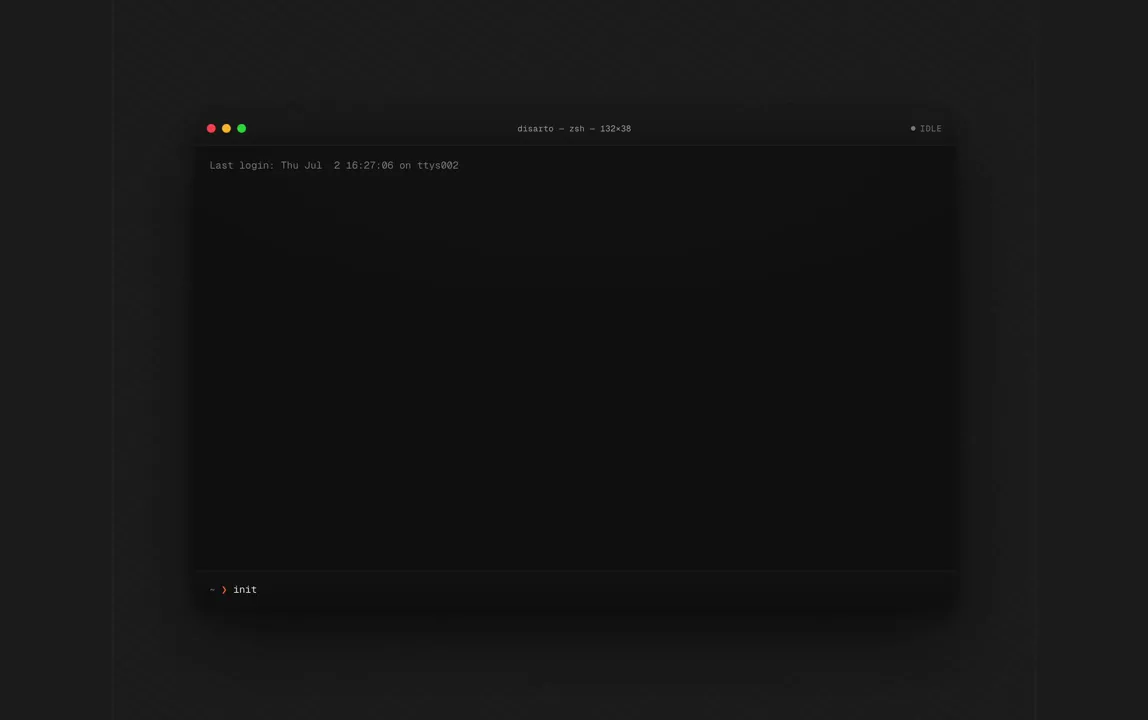Click the 'init' command text in the prompt
Viewport: 1148px width, 720px height.
coord(245,590)
